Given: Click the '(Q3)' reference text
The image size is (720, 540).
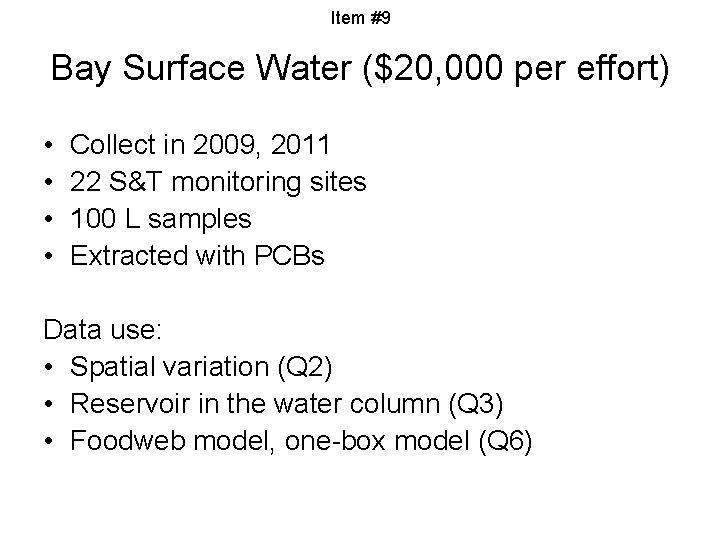Looking at the screenshot, I should click(x=476, y=405).
